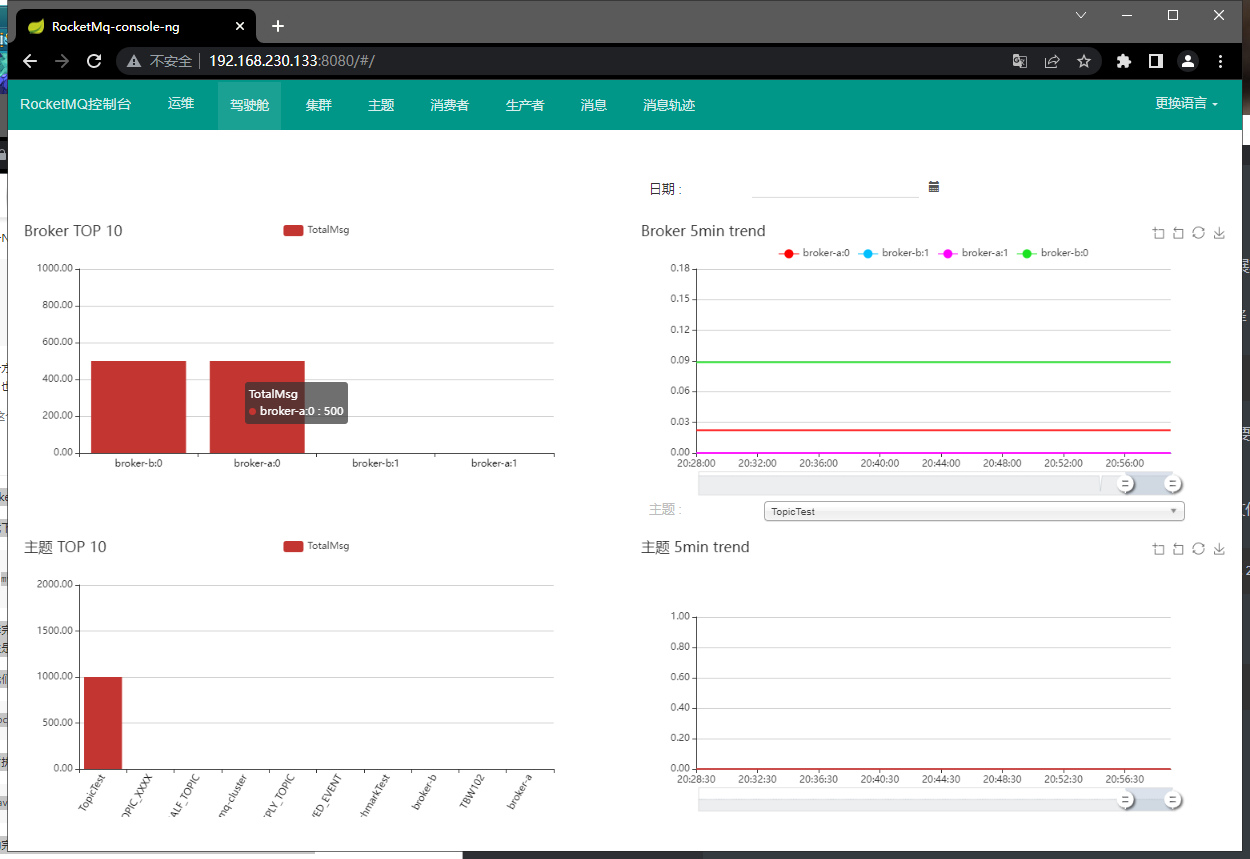This screenshot has width=1250, height=859.
Task: Click the broker-b:0 bar in Broker TOP 10
Action: [138, 407]
